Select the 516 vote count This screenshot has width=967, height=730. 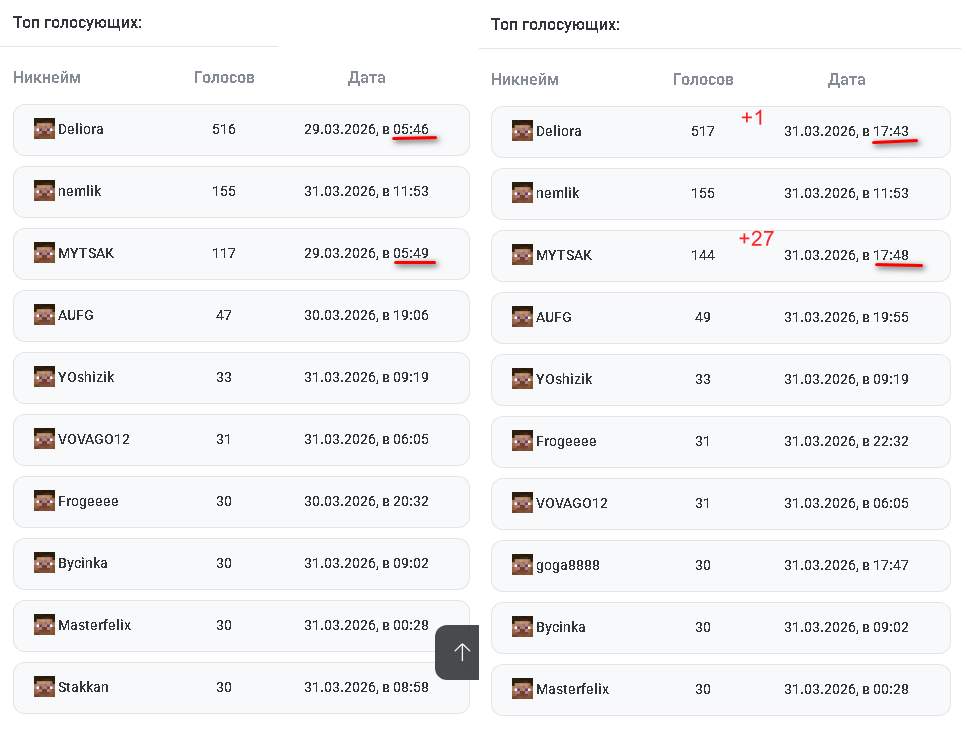click(224, 129)
